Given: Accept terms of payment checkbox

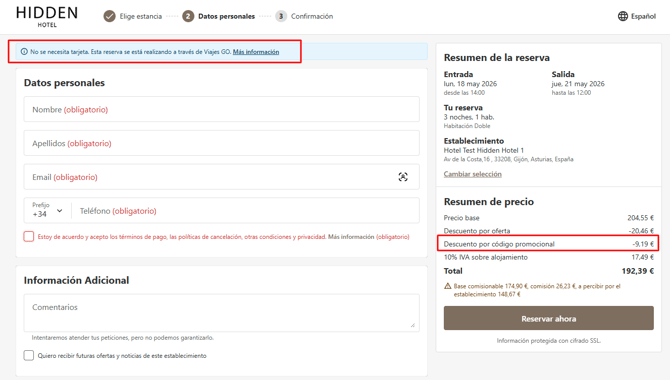Looking at the screenshot, I should (x=29, y=236).
